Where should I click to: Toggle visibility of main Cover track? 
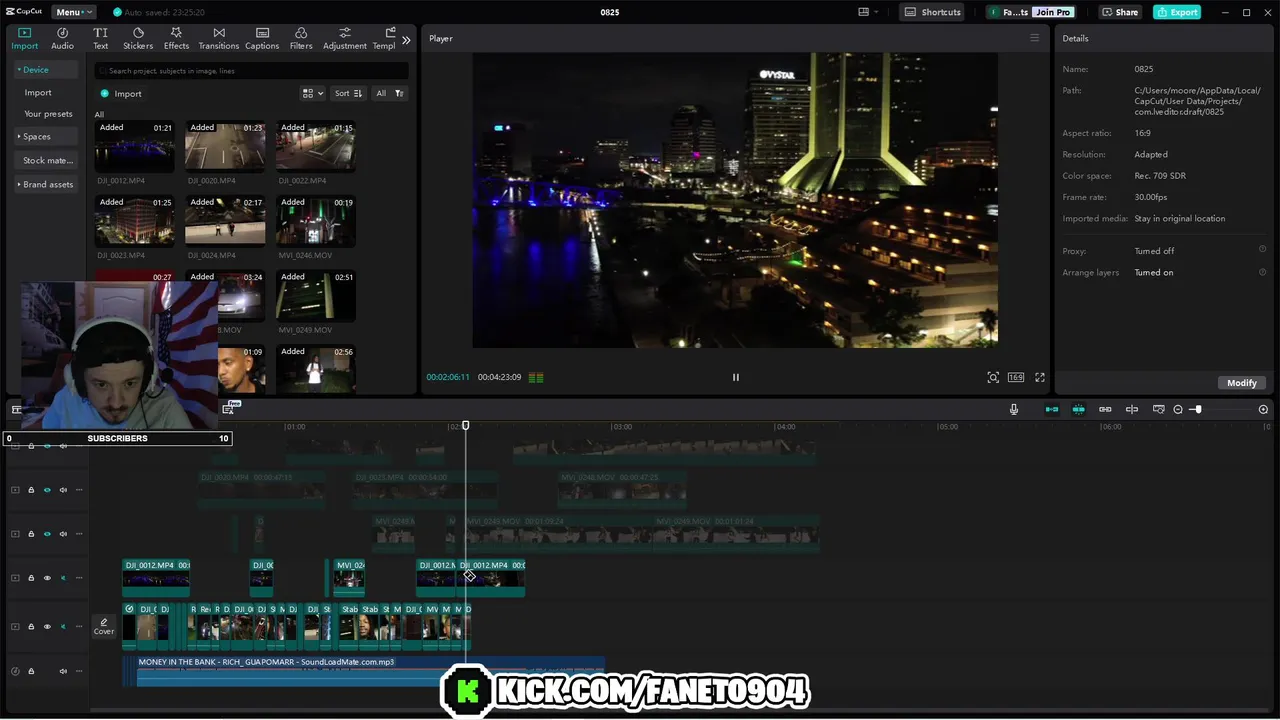(x=47, y=627)
